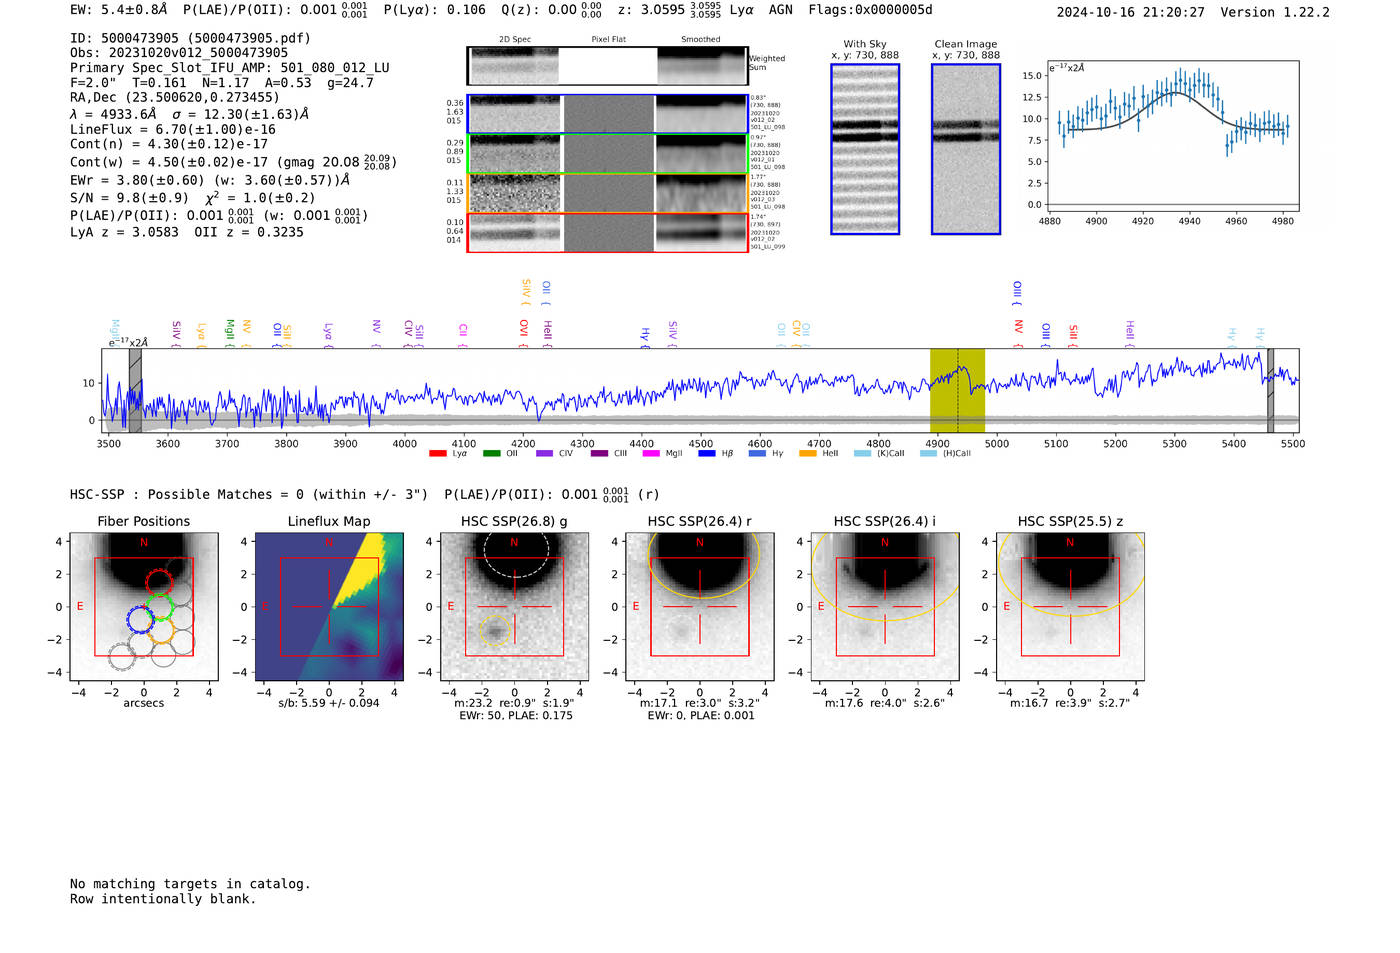Open the Lineflux Map panel
1400x953 pixels.
(329, 607)
